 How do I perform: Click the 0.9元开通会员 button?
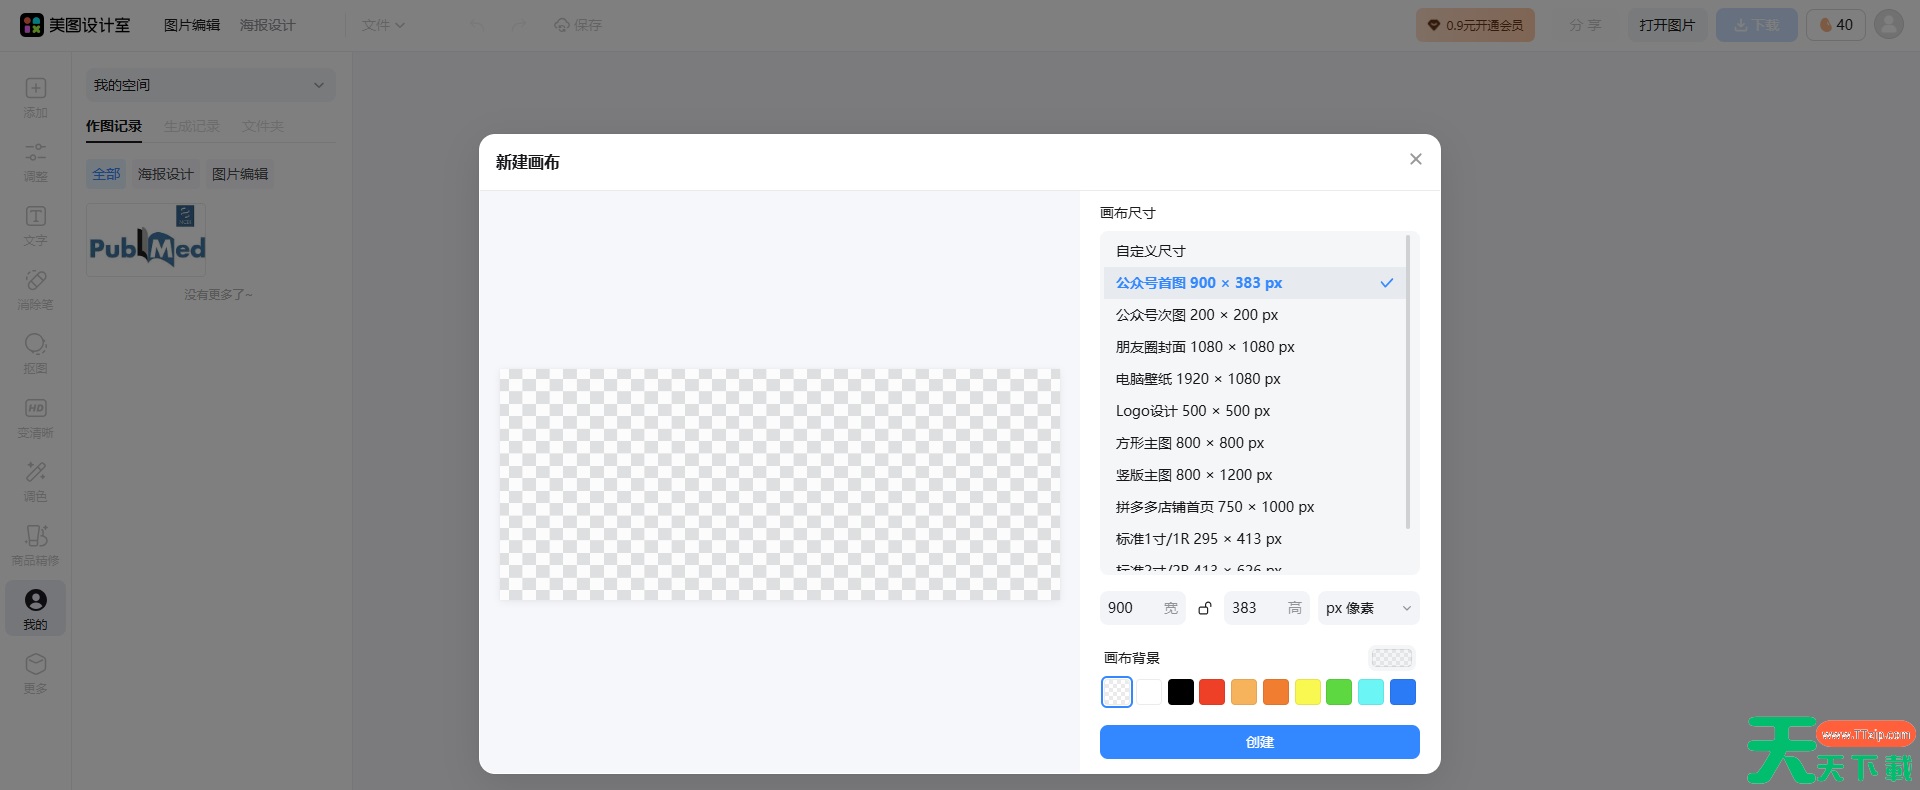tap(1475, 25)
